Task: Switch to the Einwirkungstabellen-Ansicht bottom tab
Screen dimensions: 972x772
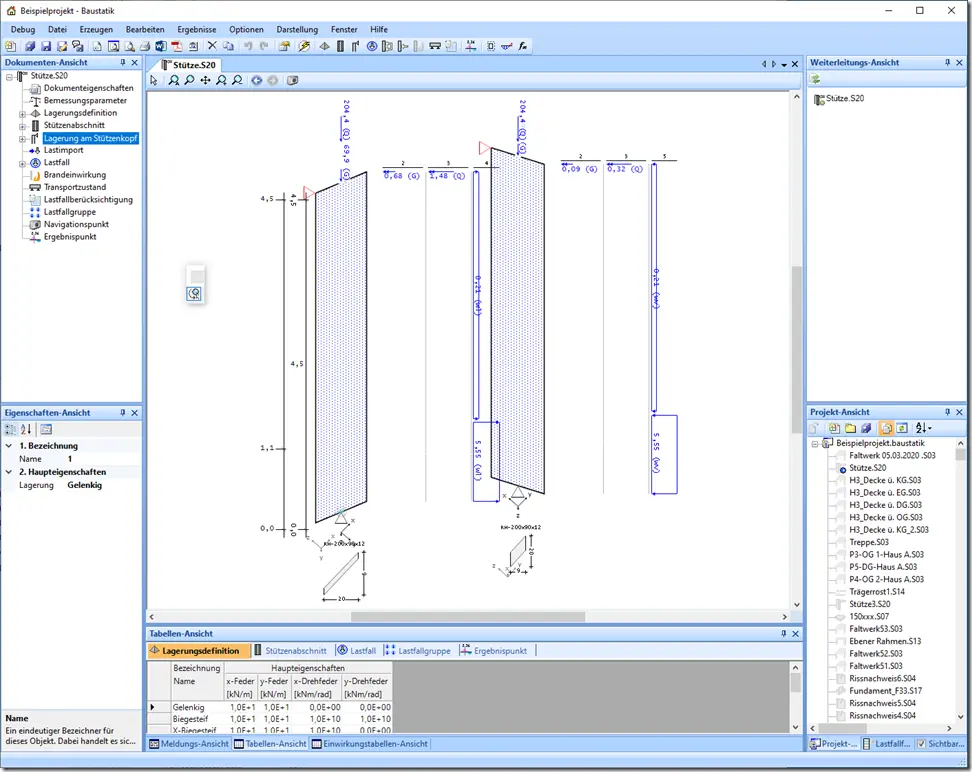Action: [369, 743]
